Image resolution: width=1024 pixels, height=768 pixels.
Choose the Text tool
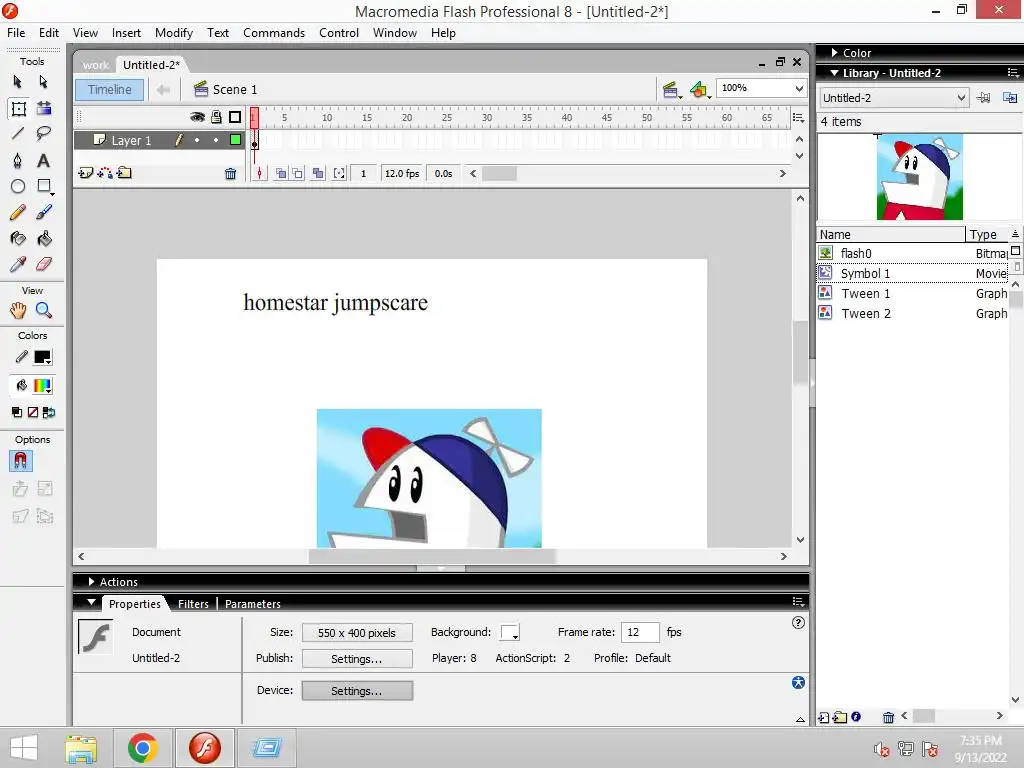(44, 161)
